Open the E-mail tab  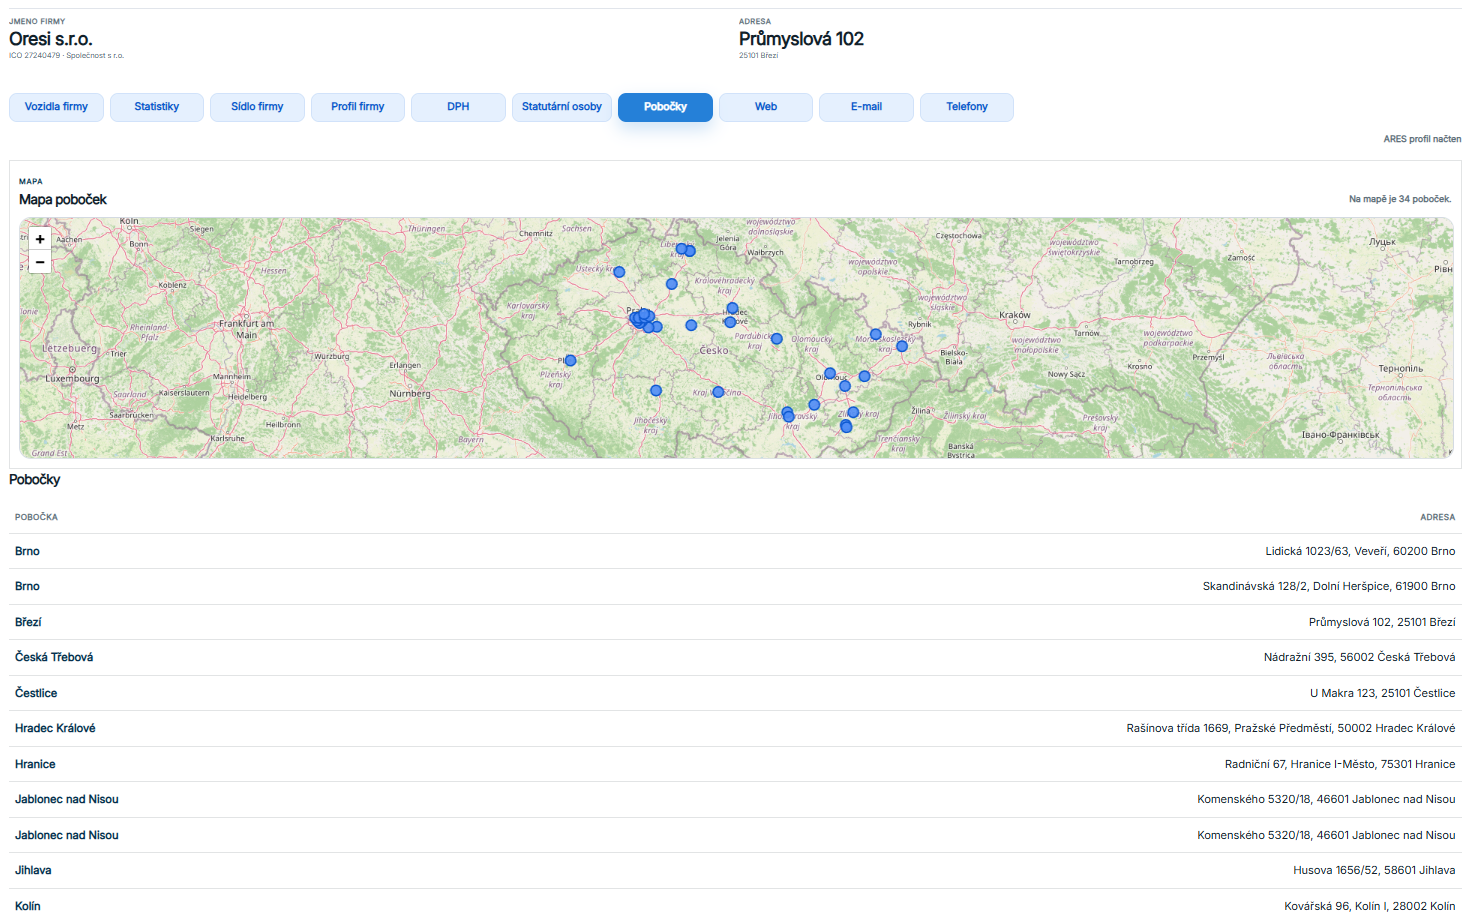866,107
